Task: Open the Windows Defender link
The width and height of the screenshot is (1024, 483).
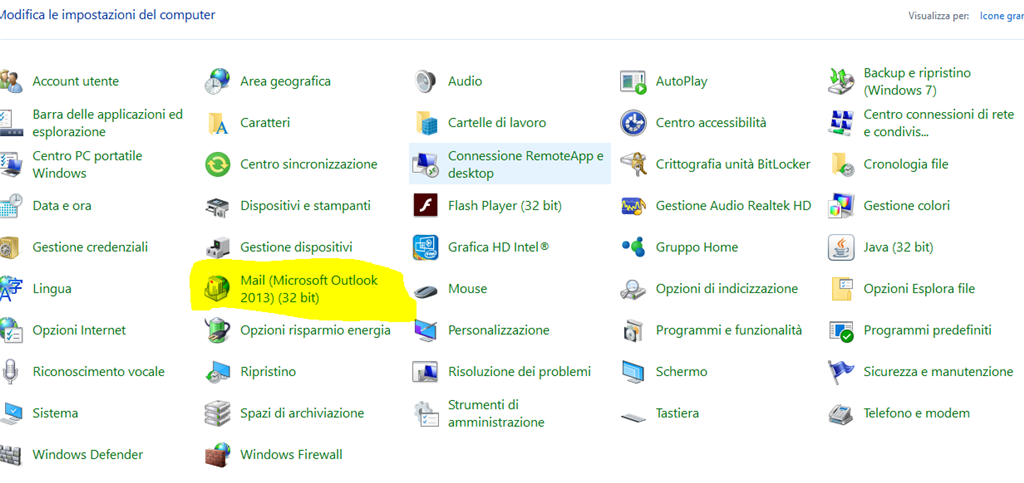Action: coord(88,454)
